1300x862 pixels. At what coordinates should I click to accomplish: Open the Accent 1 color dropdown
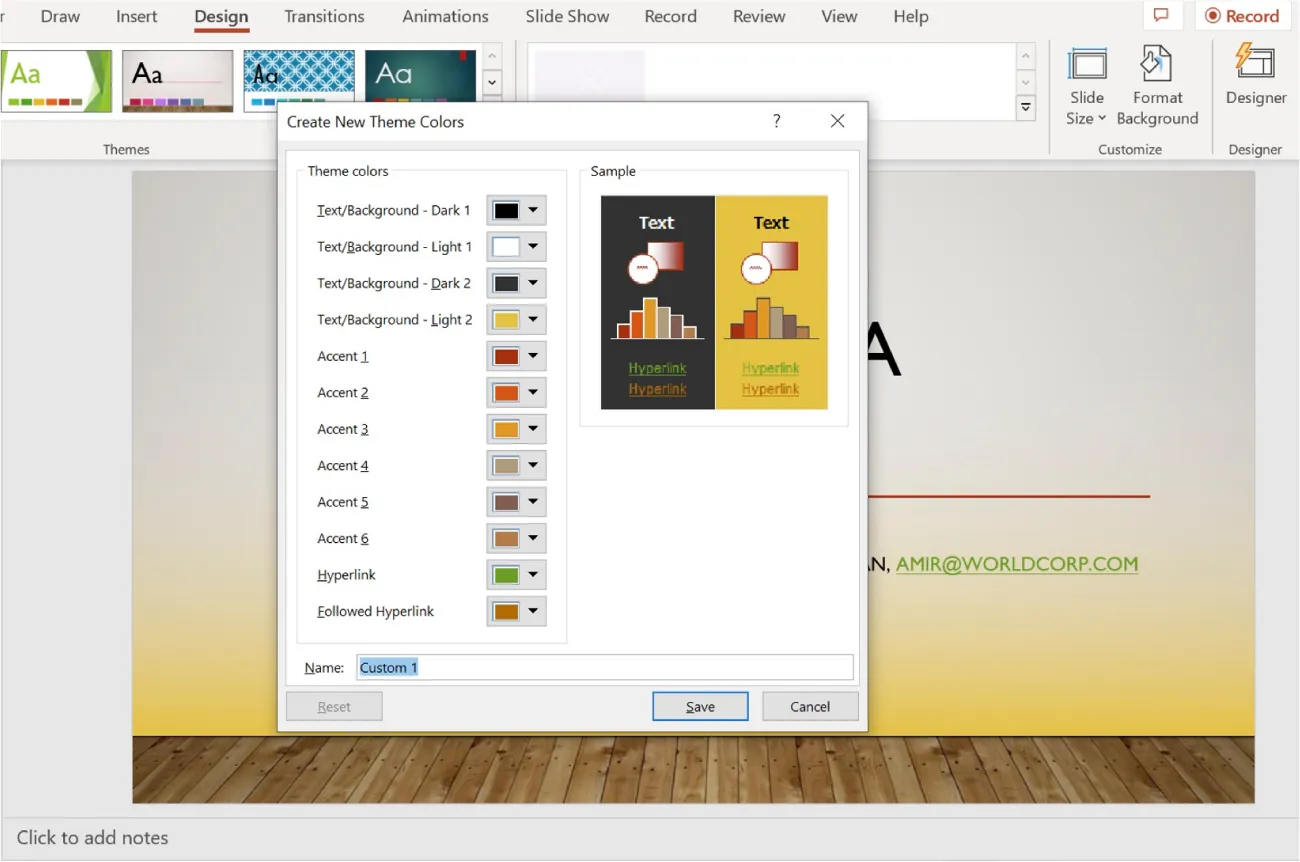click(x=533, y=355)
